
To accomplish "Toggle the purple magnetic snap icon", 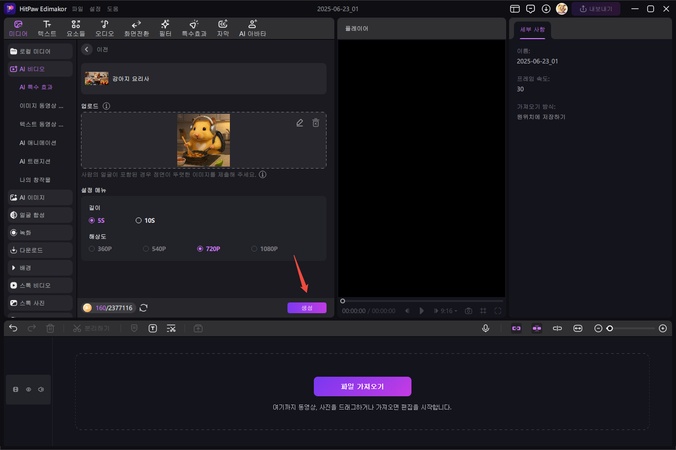I will tap(537, 328).
